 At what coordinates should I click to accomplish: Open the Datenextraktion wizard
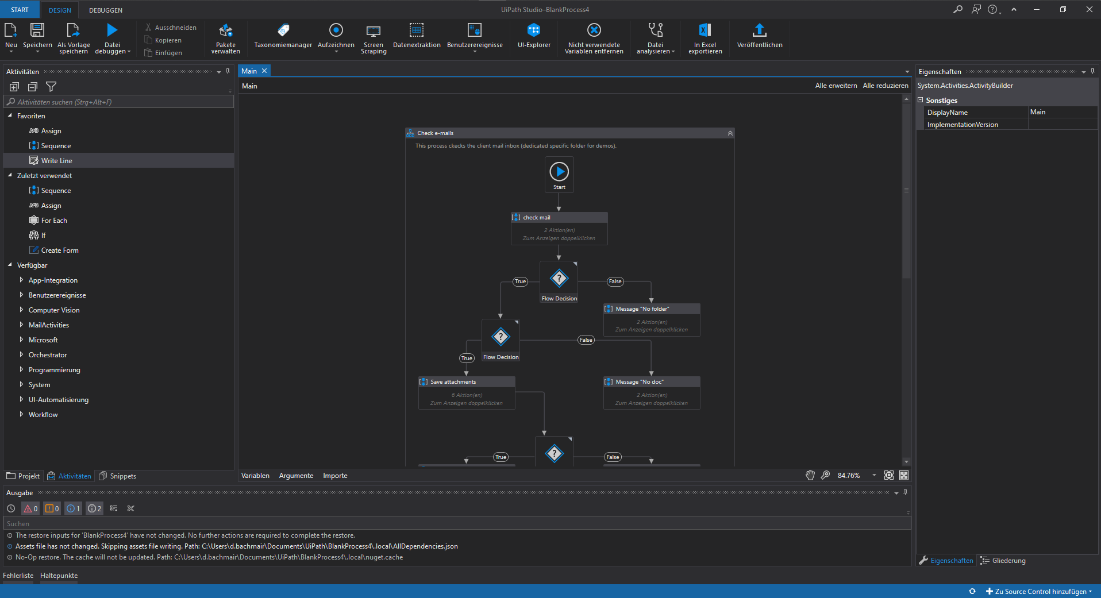[416, 36]
